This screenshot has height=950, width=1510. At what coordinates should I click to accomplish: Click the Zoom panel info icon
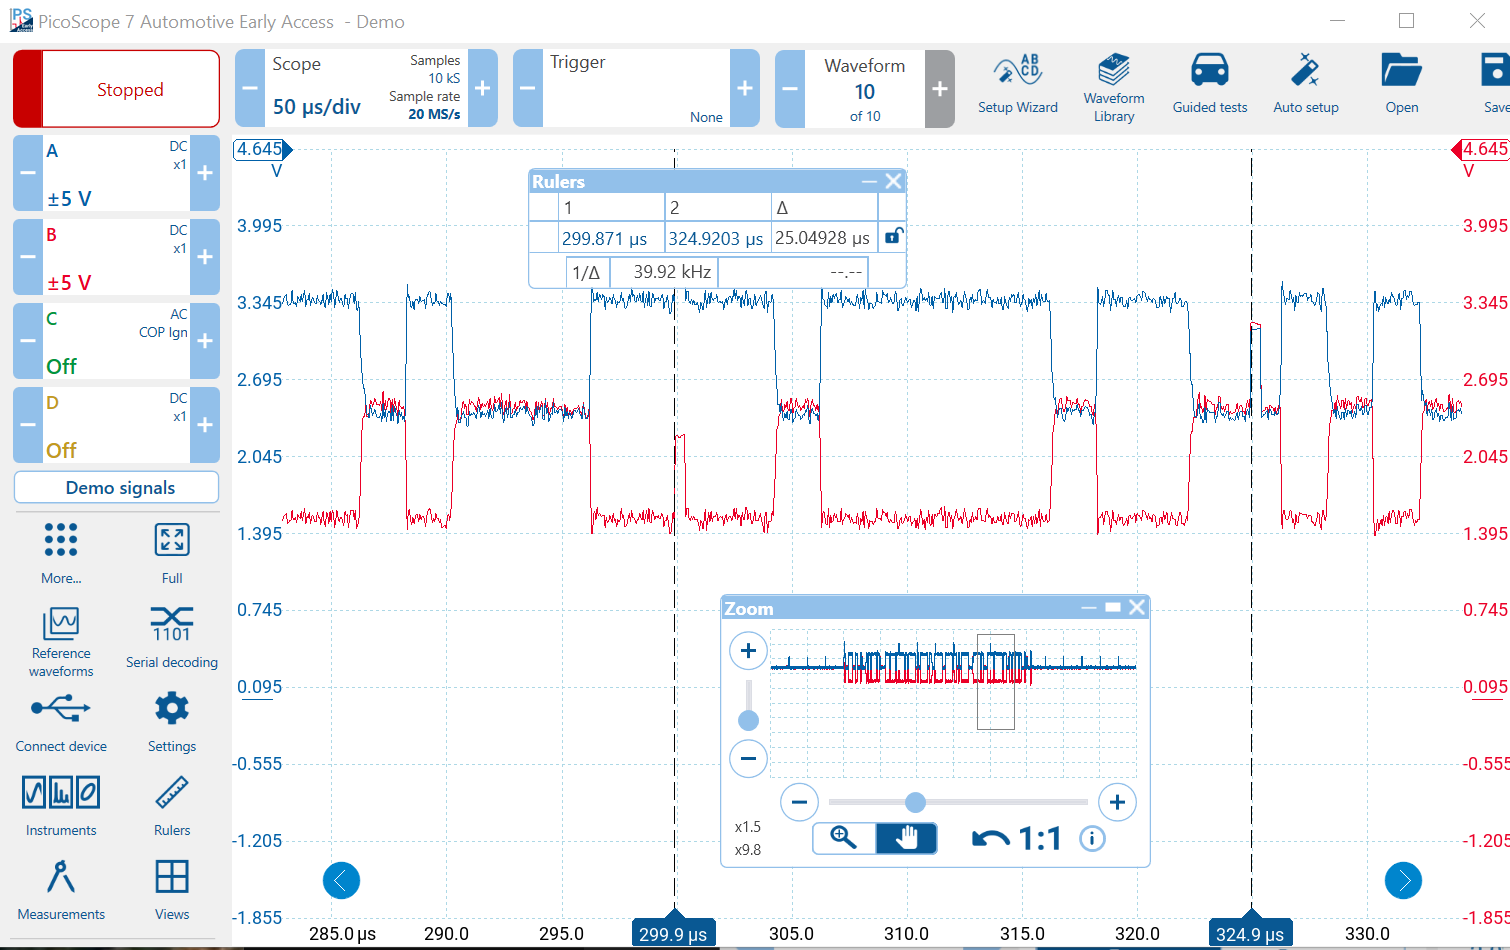pos(1092,838)
